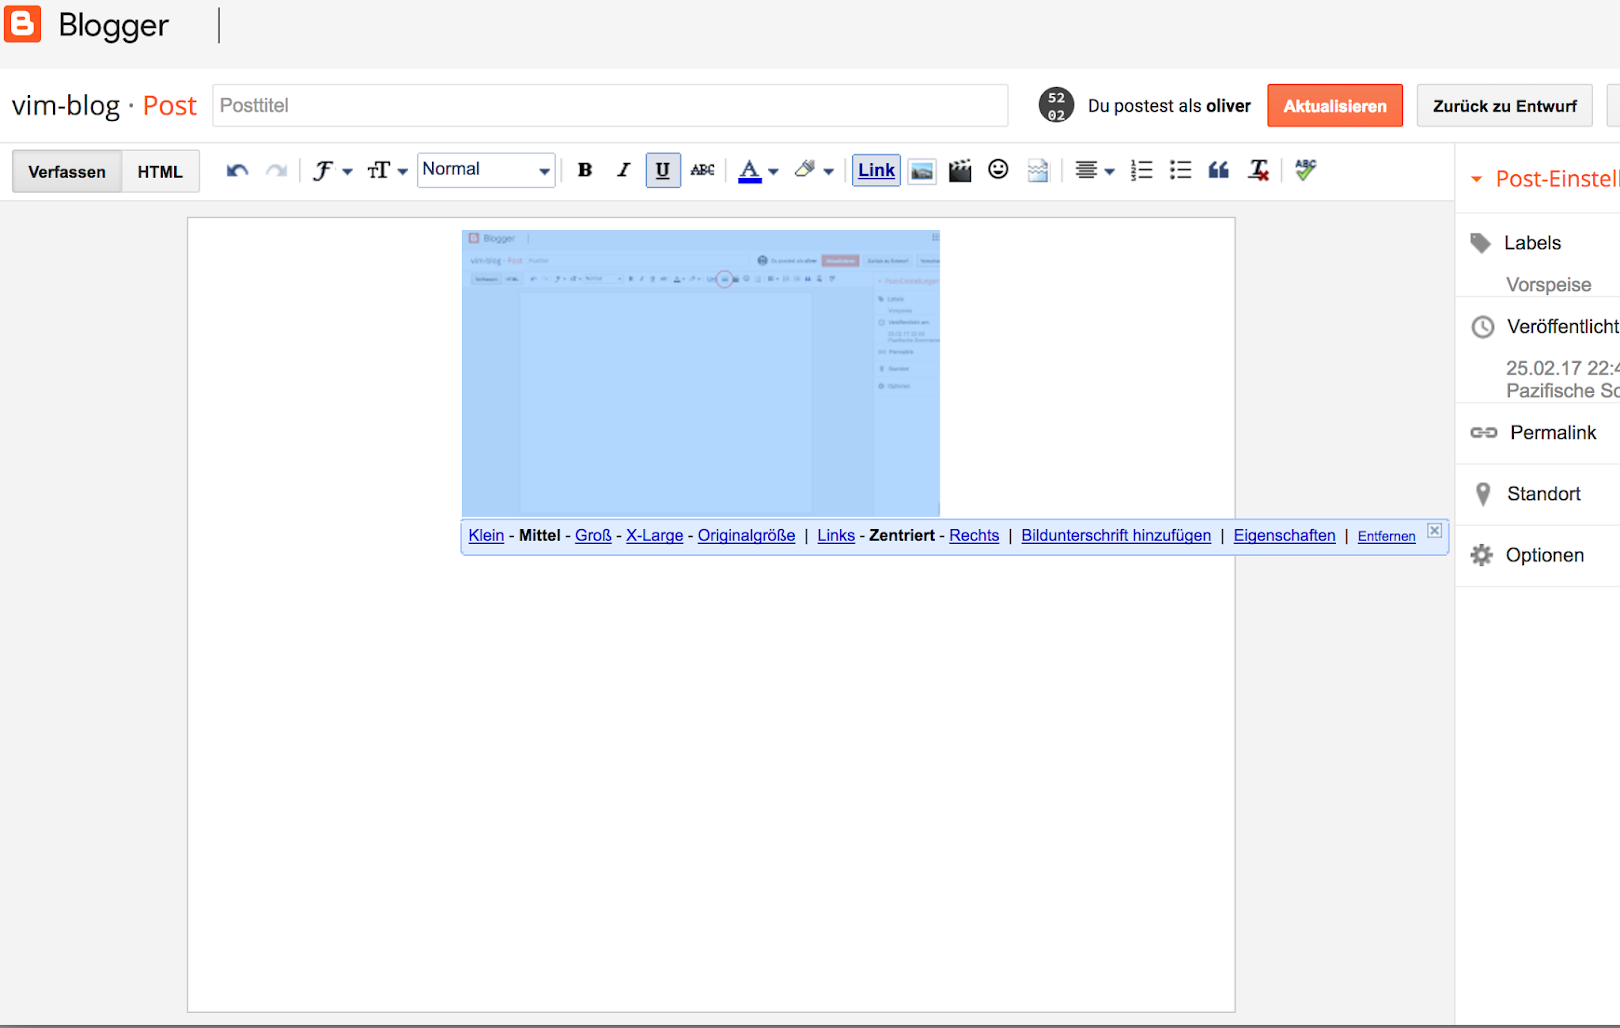1620x1028 pixels.
Task: Click the Permalink chain icon
Action: (x=1484, y=433)
